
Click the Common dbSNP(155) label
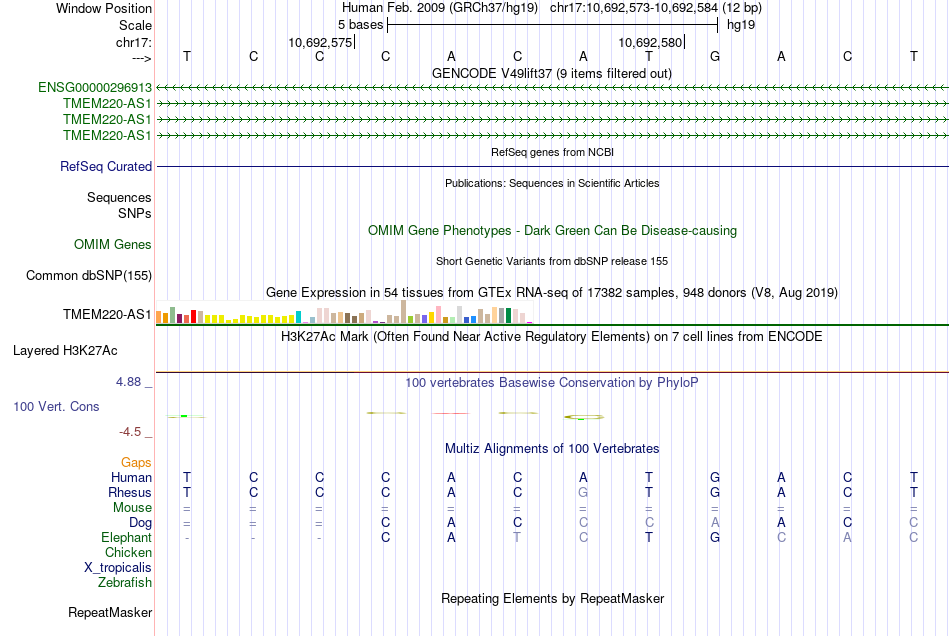point(89,276)
